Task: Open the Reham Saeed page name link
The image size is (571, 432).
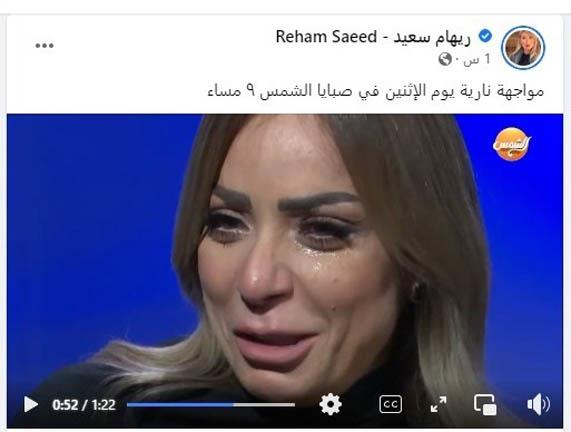Action: (373, 37)
